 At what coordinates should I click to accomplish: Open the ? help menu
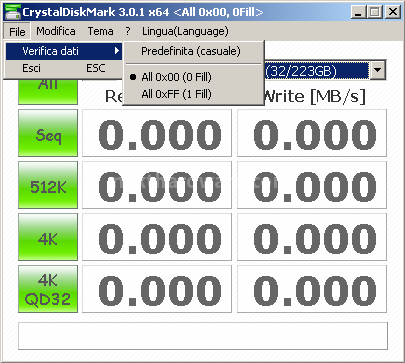(x=128, y=31)
